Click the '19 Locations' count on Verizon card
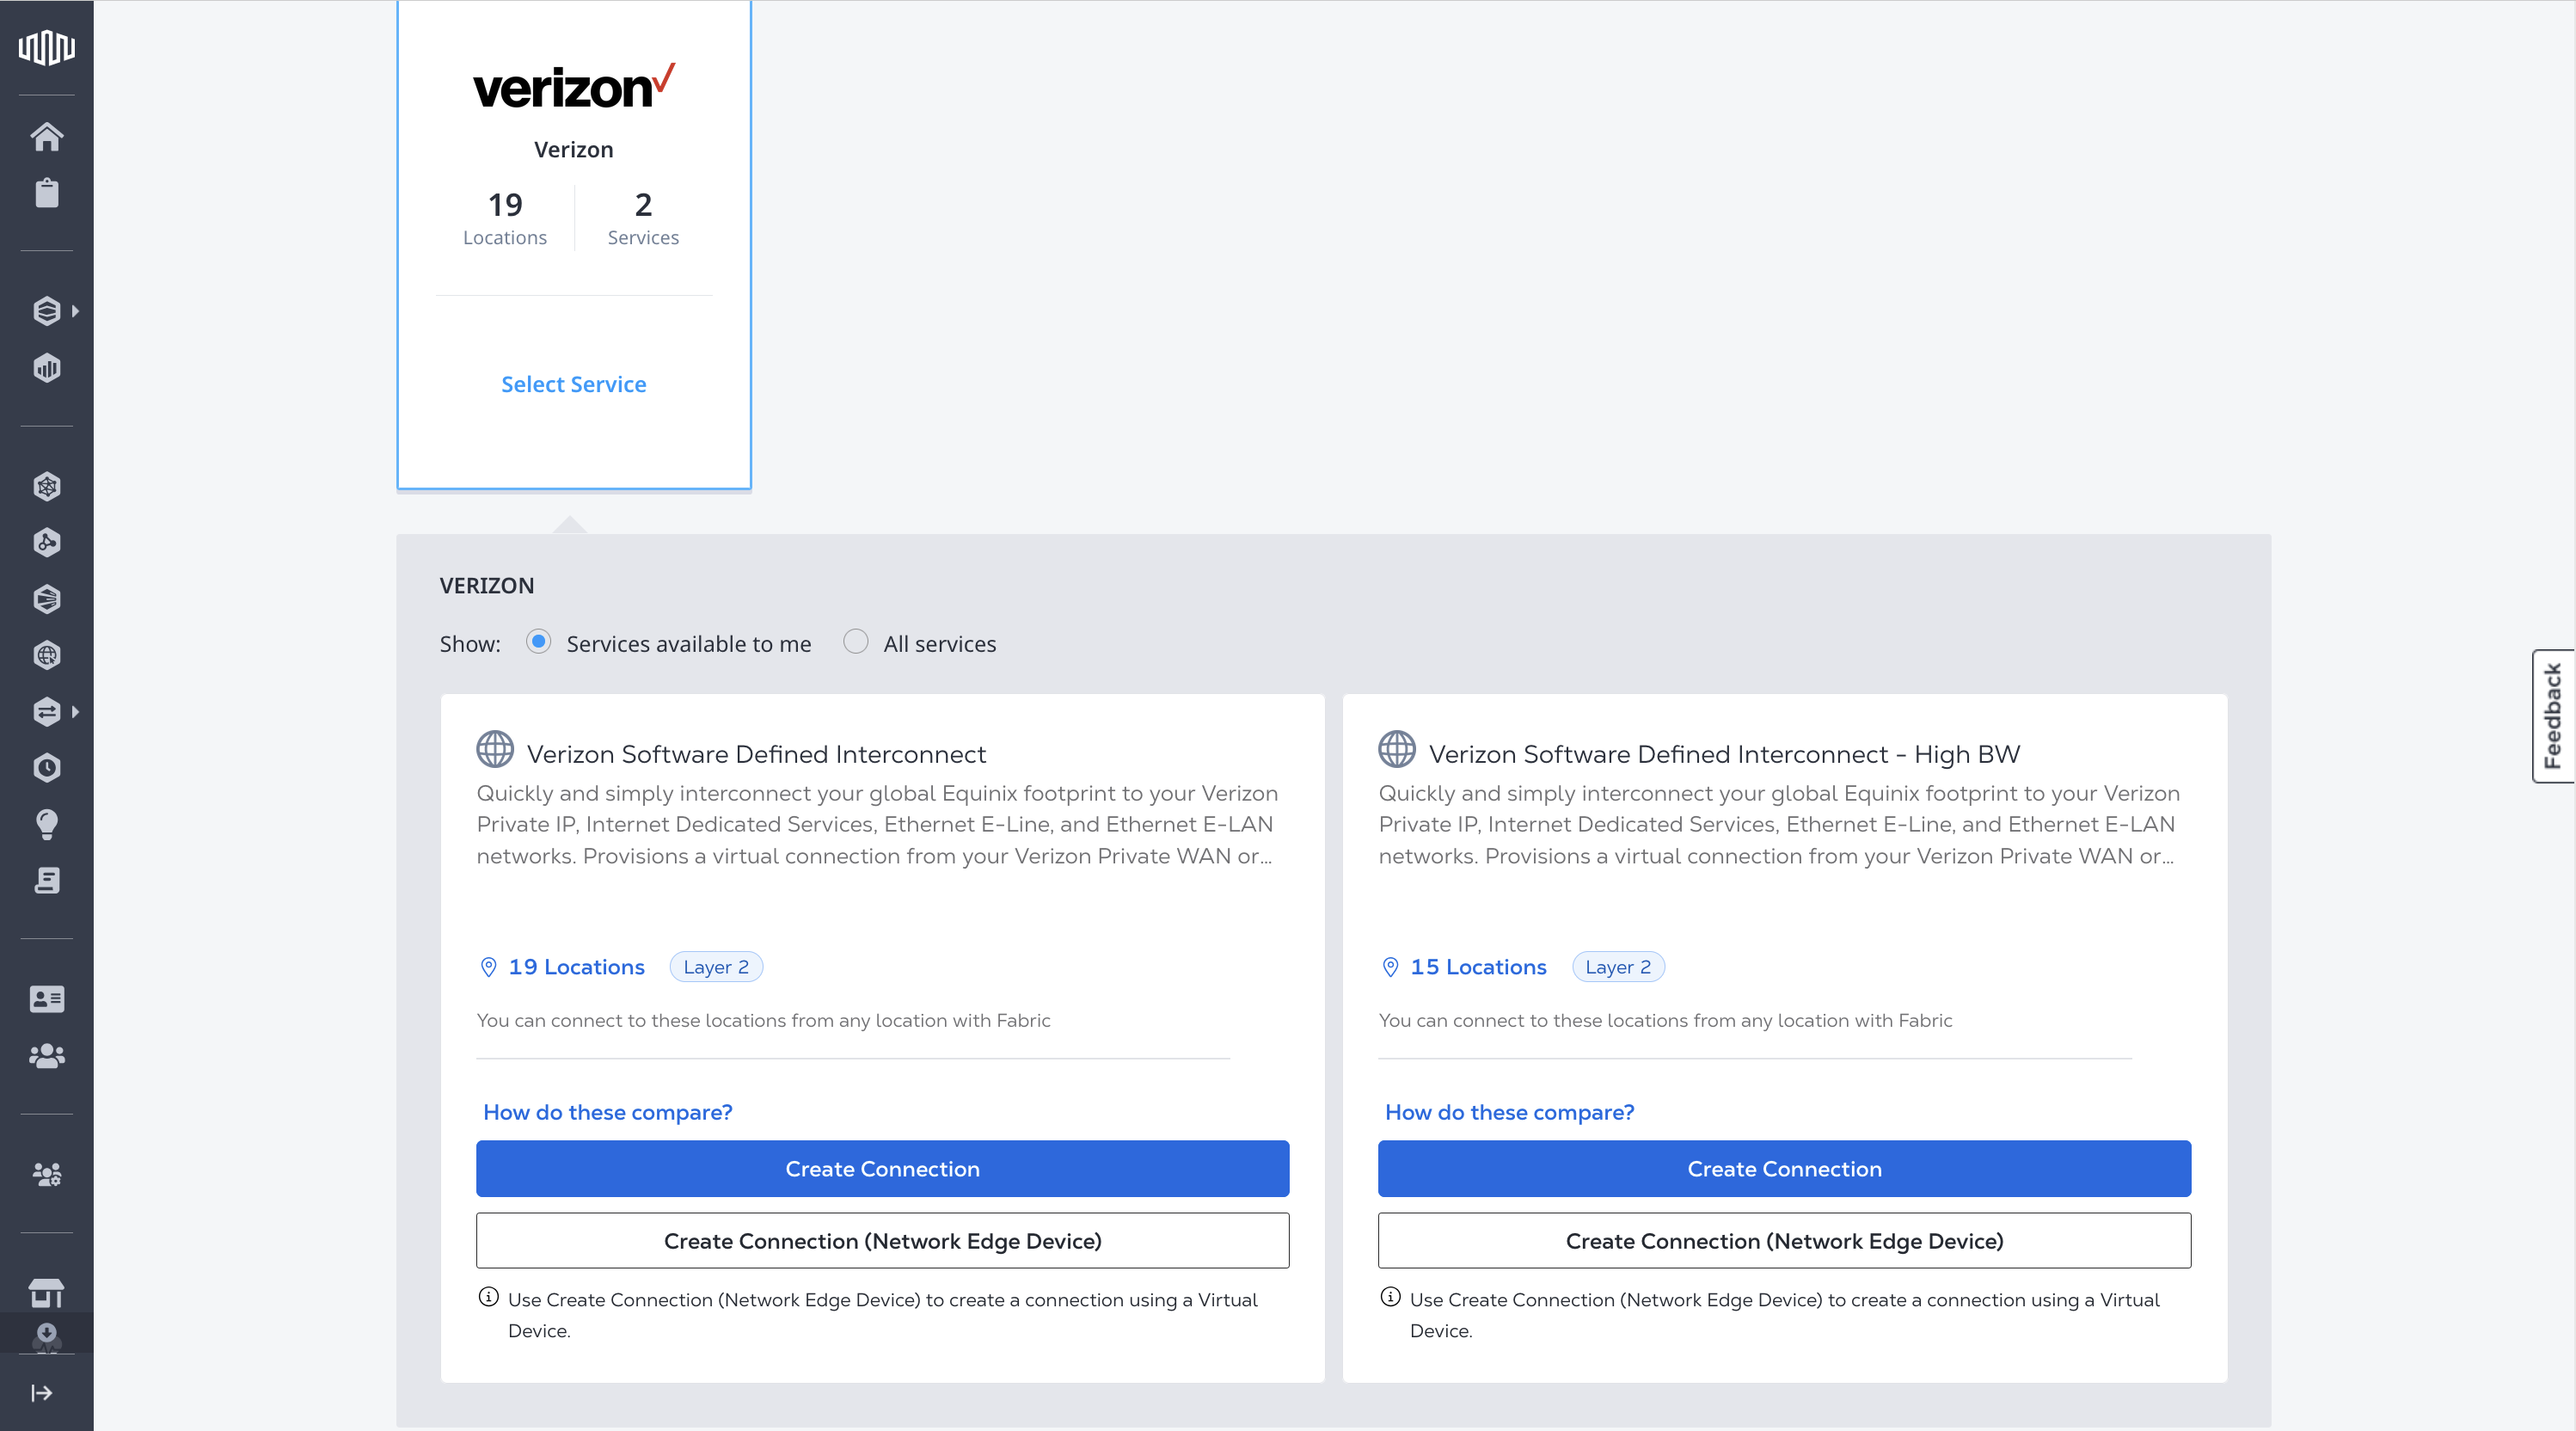This screenshot has height=1431, width=2576. (505, 218)
